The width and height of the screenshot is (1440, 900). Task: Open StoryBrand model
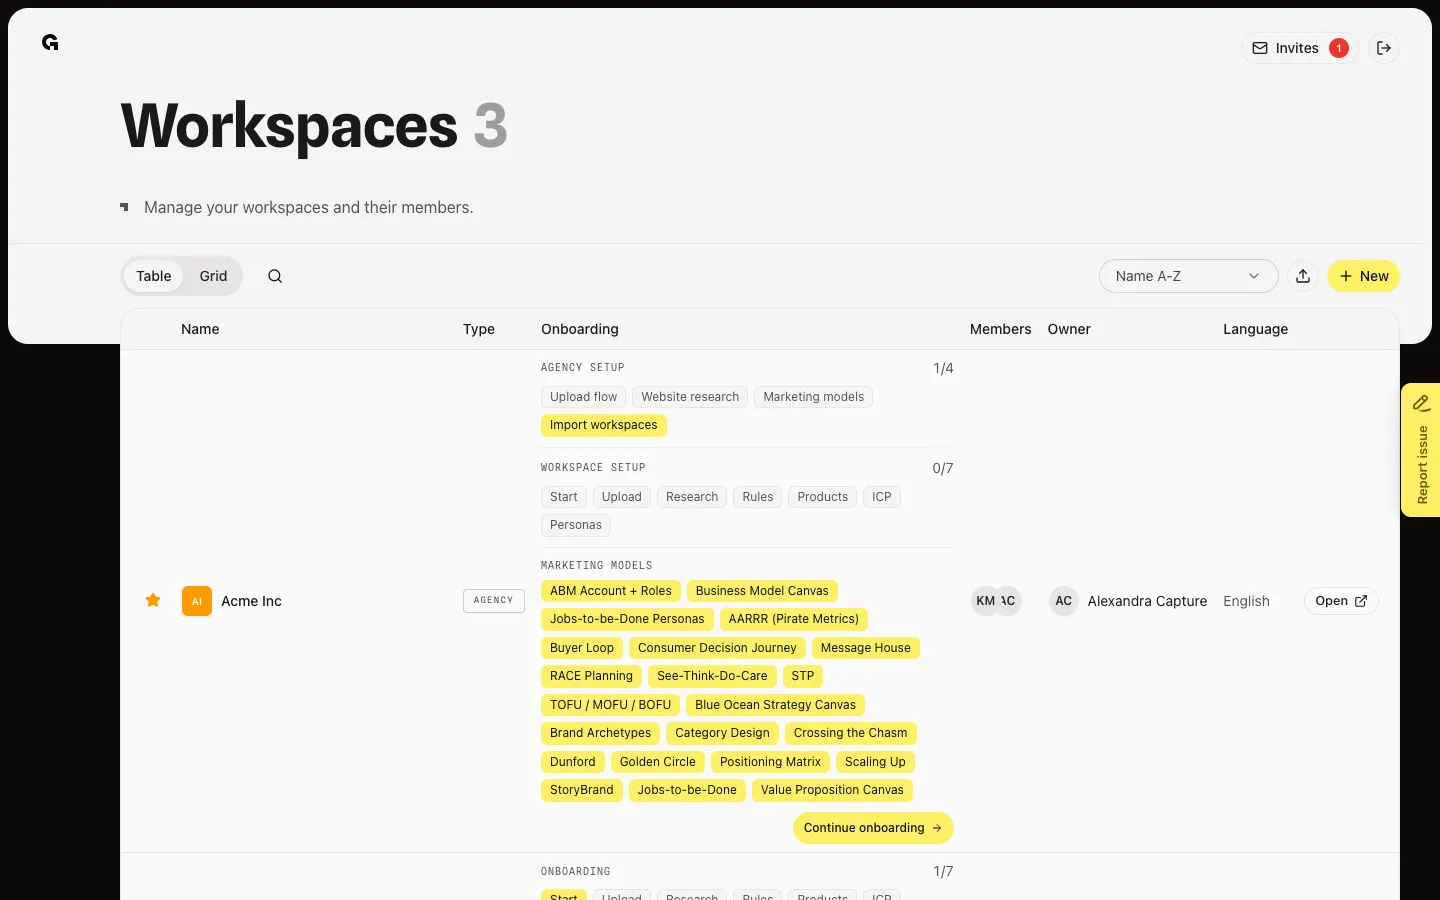(582, 790)
